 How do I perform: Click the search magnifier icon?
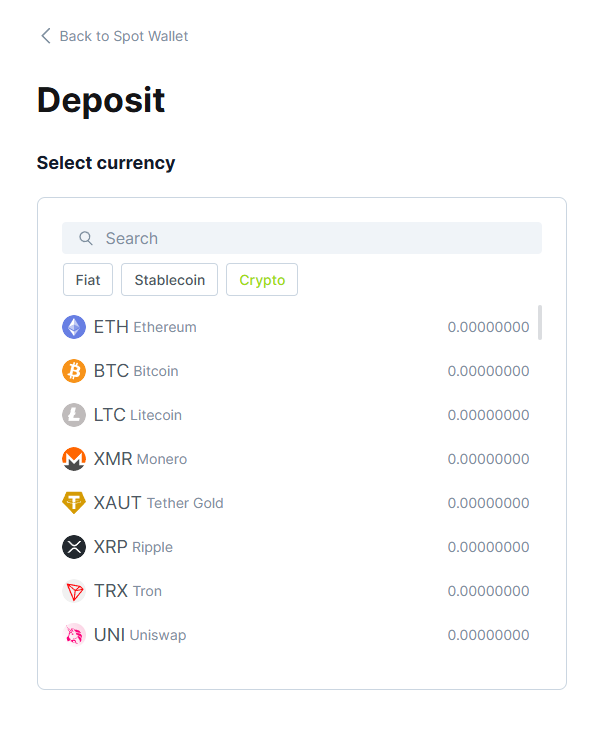point(86,238)
